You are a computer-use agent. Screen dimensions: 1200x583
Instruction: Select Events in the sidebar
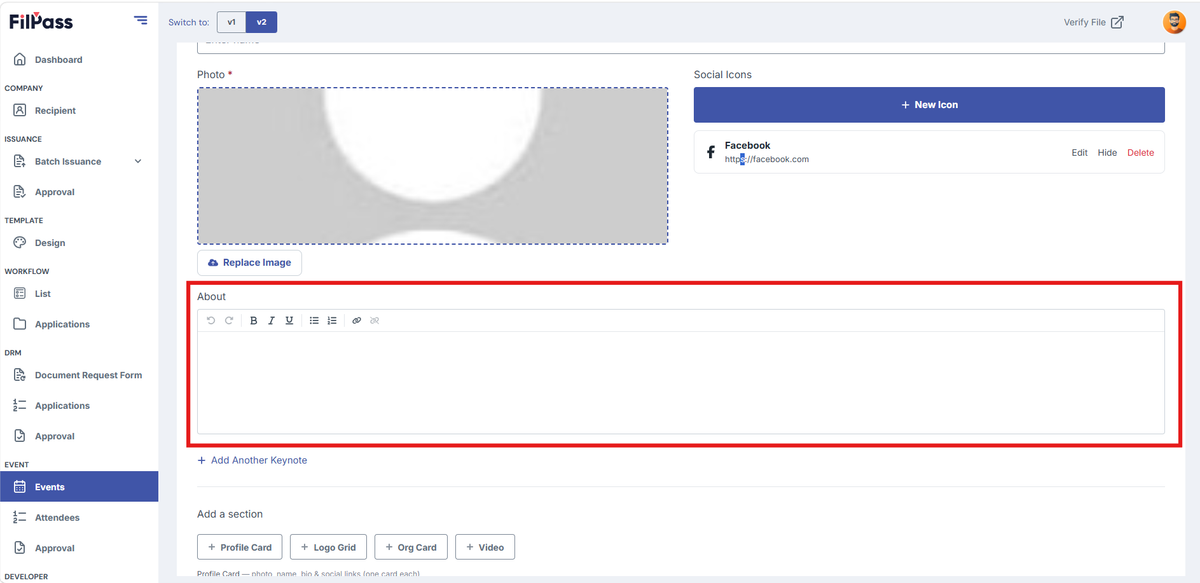tap(79, 487)
